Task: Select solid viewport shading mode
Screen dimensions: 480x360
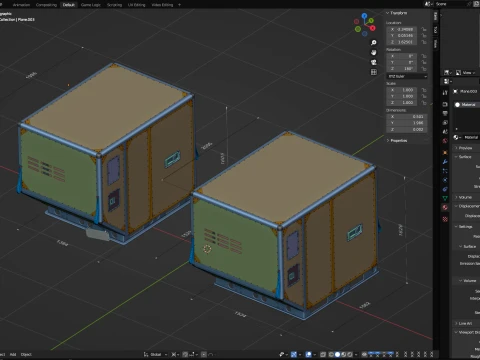Action: pyautogui.click(x=337, y=354)
